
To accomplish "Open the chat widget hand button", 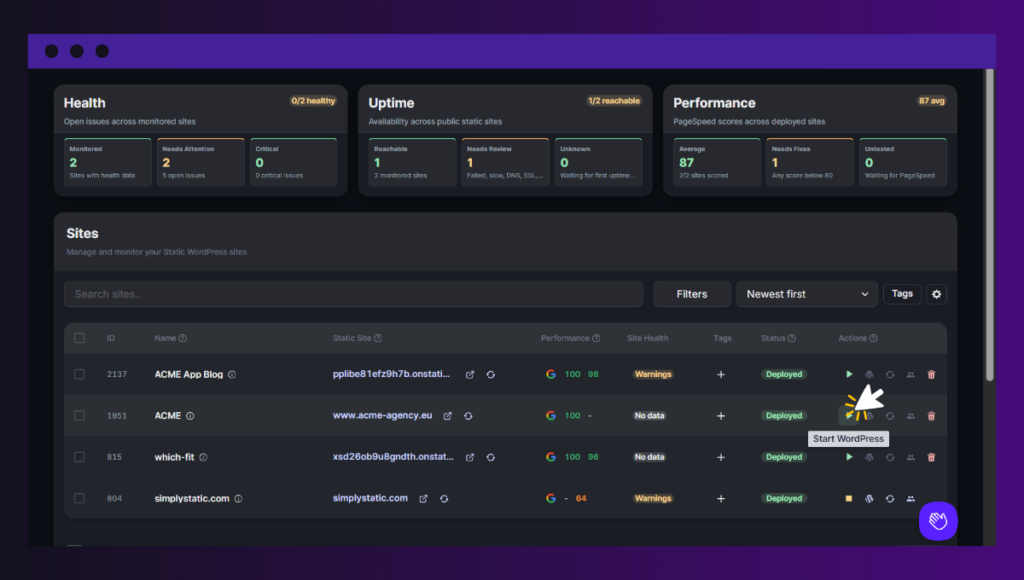I will [938, 521].
